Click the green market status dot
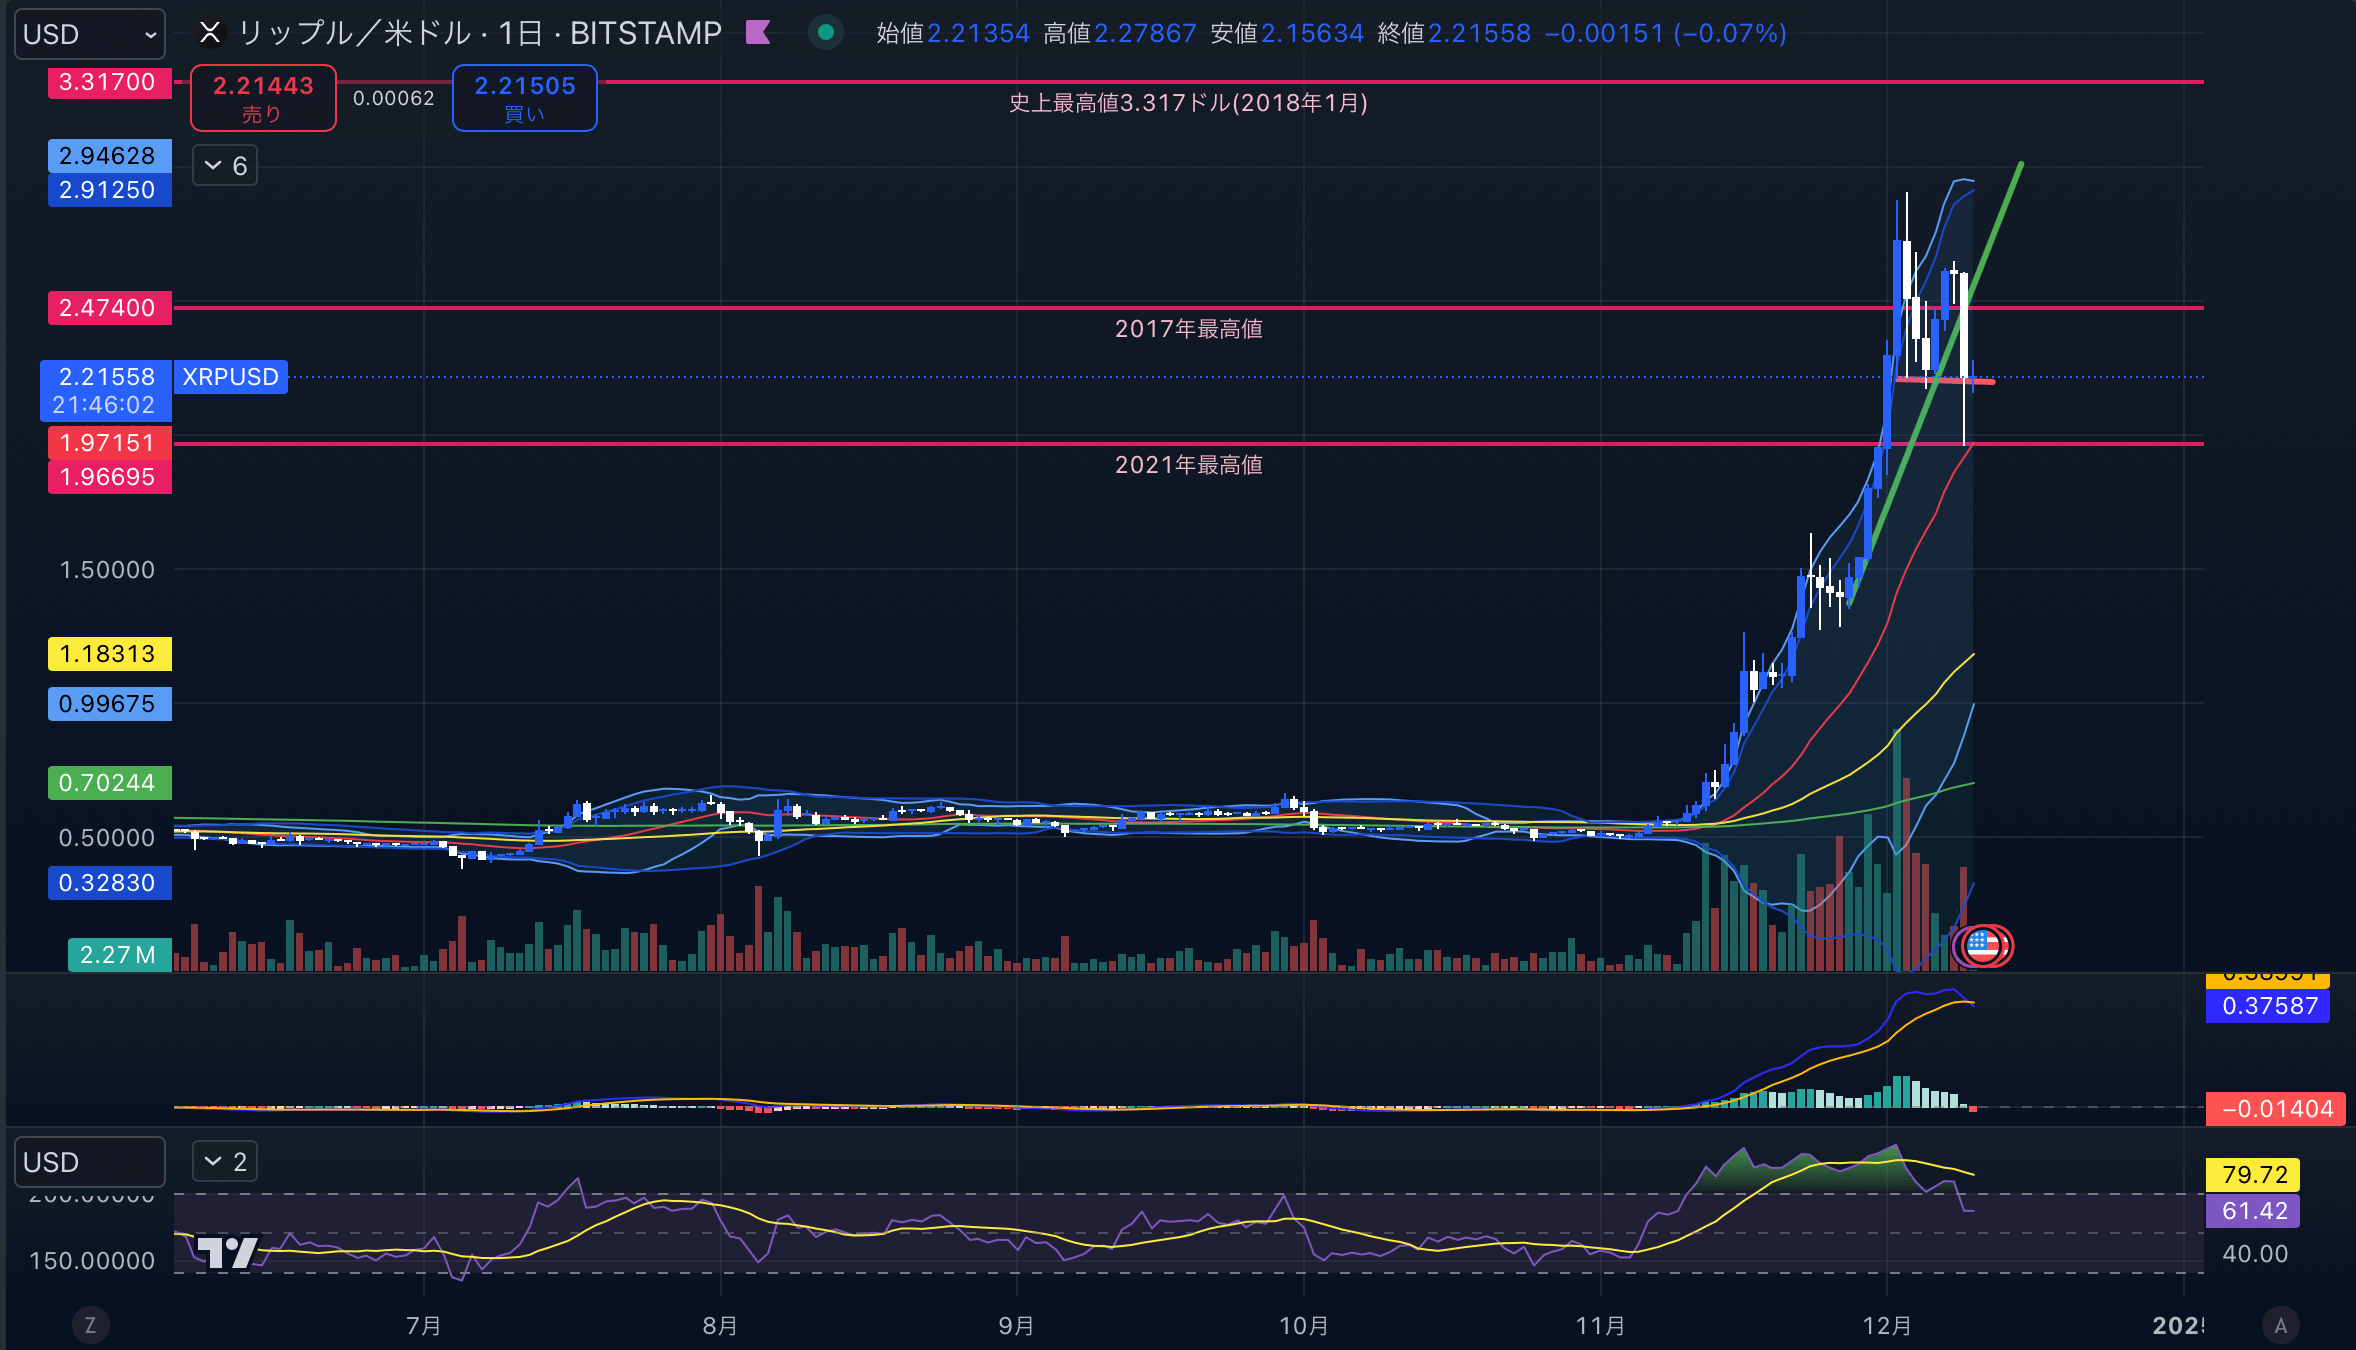This screenshot has width=2356, height=1350. (x=826, y=33)
